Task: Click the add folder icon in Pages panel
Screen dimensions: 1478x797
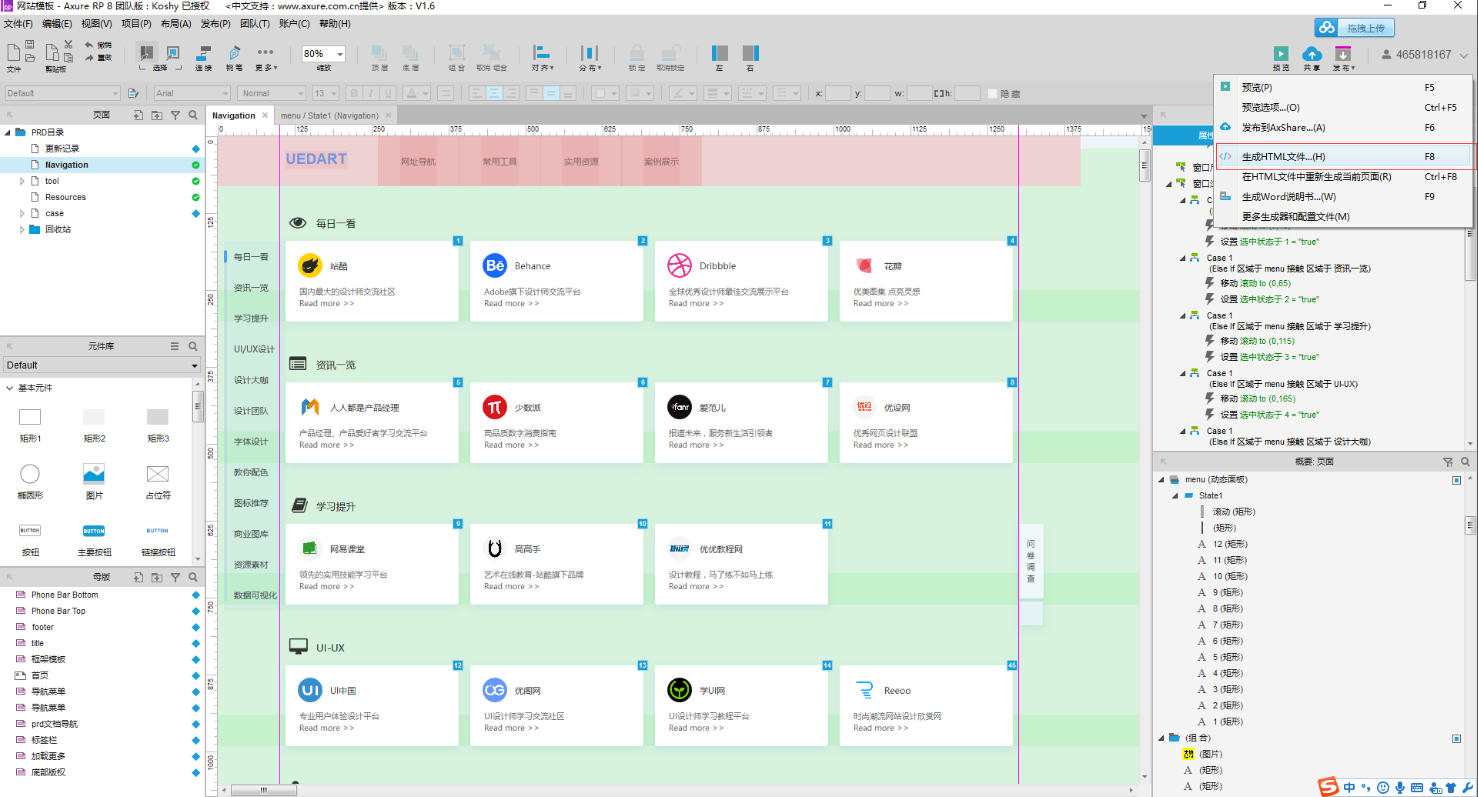Action: 157,115
